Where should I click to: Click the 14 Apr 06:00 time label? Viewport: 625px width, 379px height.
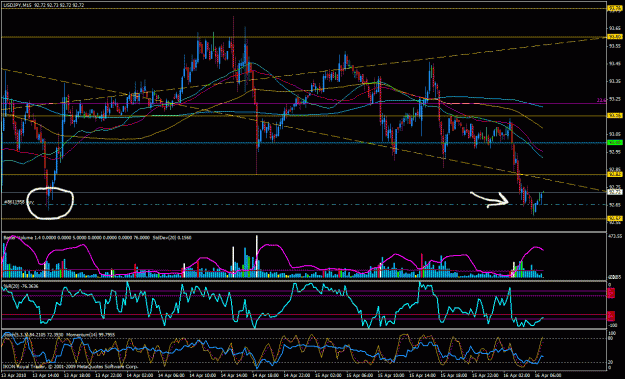[x=171, y=375]
